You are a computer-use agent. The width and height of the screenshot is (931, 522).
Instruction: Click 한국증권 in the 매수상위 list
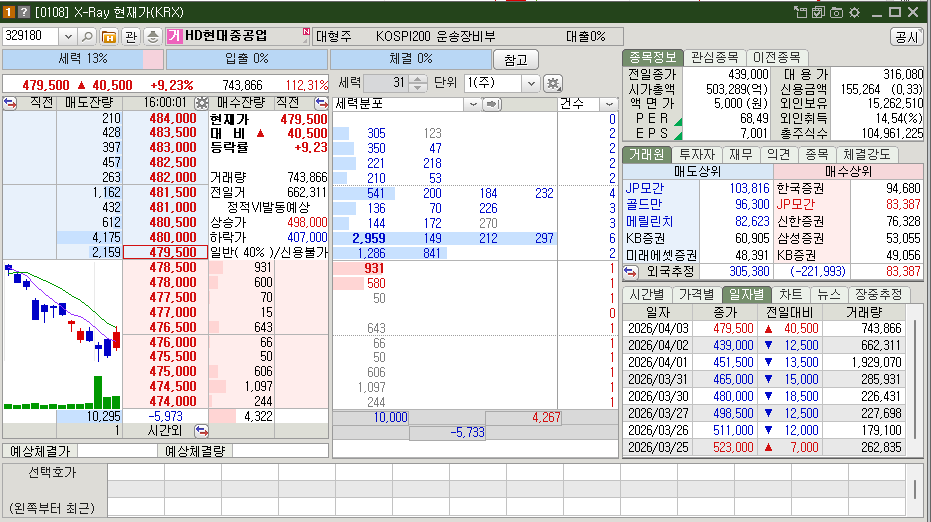coord(800,188)
